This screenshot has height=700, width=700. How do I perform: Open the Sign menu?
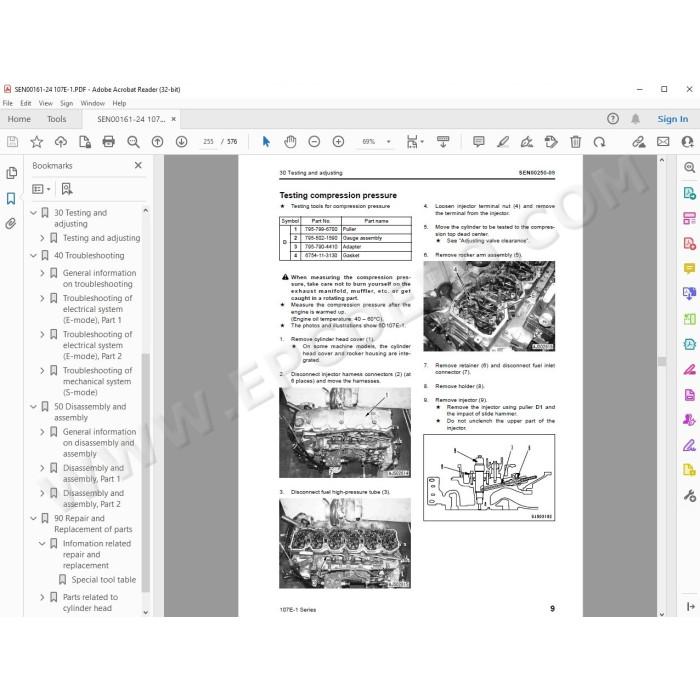pos(67,103)
